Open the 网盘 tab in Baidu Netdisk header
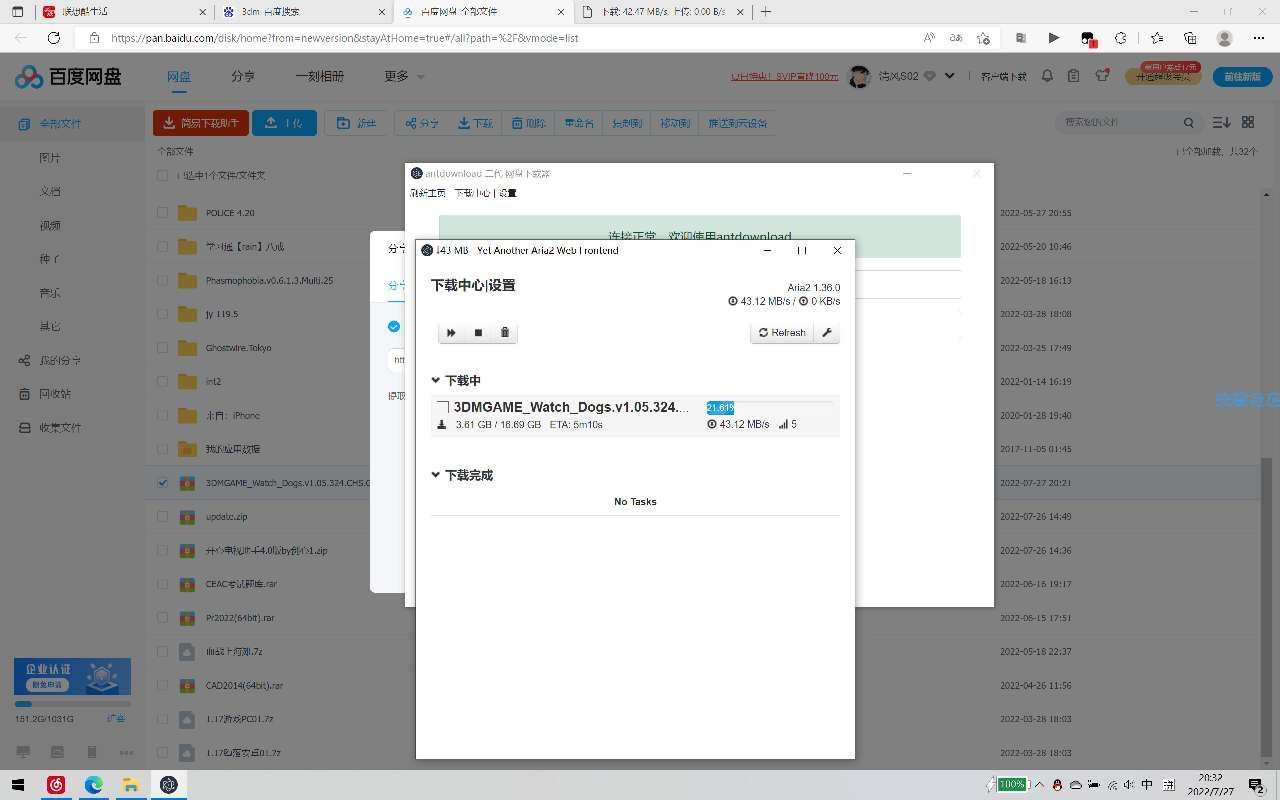Screen dimensions: 1280x800 pos(179,77)
